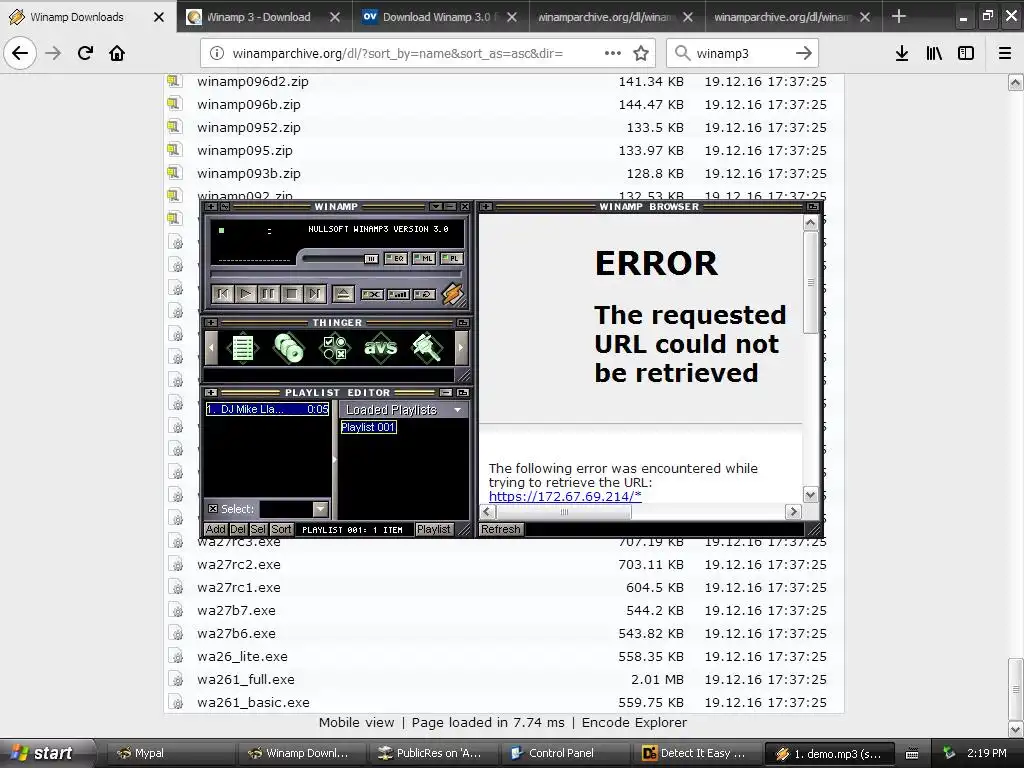The image size is (1024, 768).
Task: Click Refresh in the Winamp Browser
Action: pyautogui.click(x=501, y=530)
